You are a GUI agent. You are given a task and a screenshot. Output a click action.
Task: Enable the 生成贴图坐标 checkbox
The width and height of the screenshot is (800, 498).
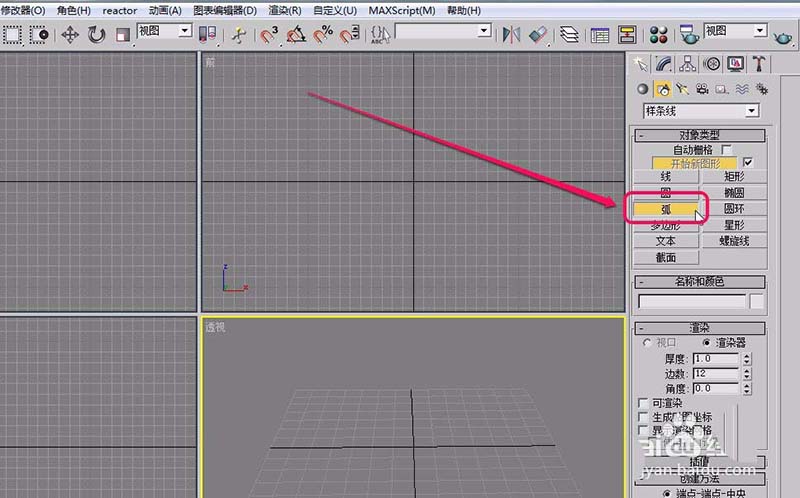point(643,417)
